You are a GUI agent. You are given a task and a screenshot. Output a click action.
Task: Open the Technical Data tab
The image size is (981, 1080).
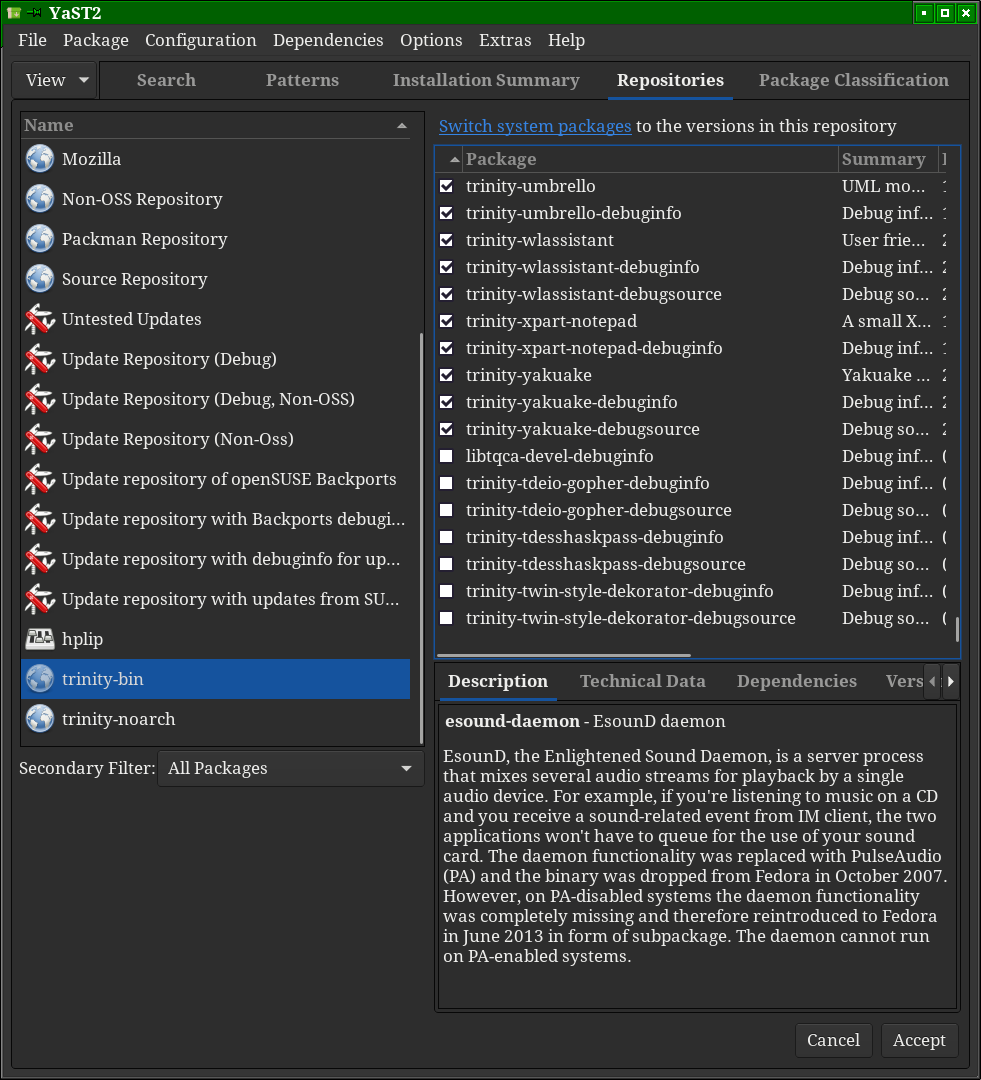(x=643, y=681)
